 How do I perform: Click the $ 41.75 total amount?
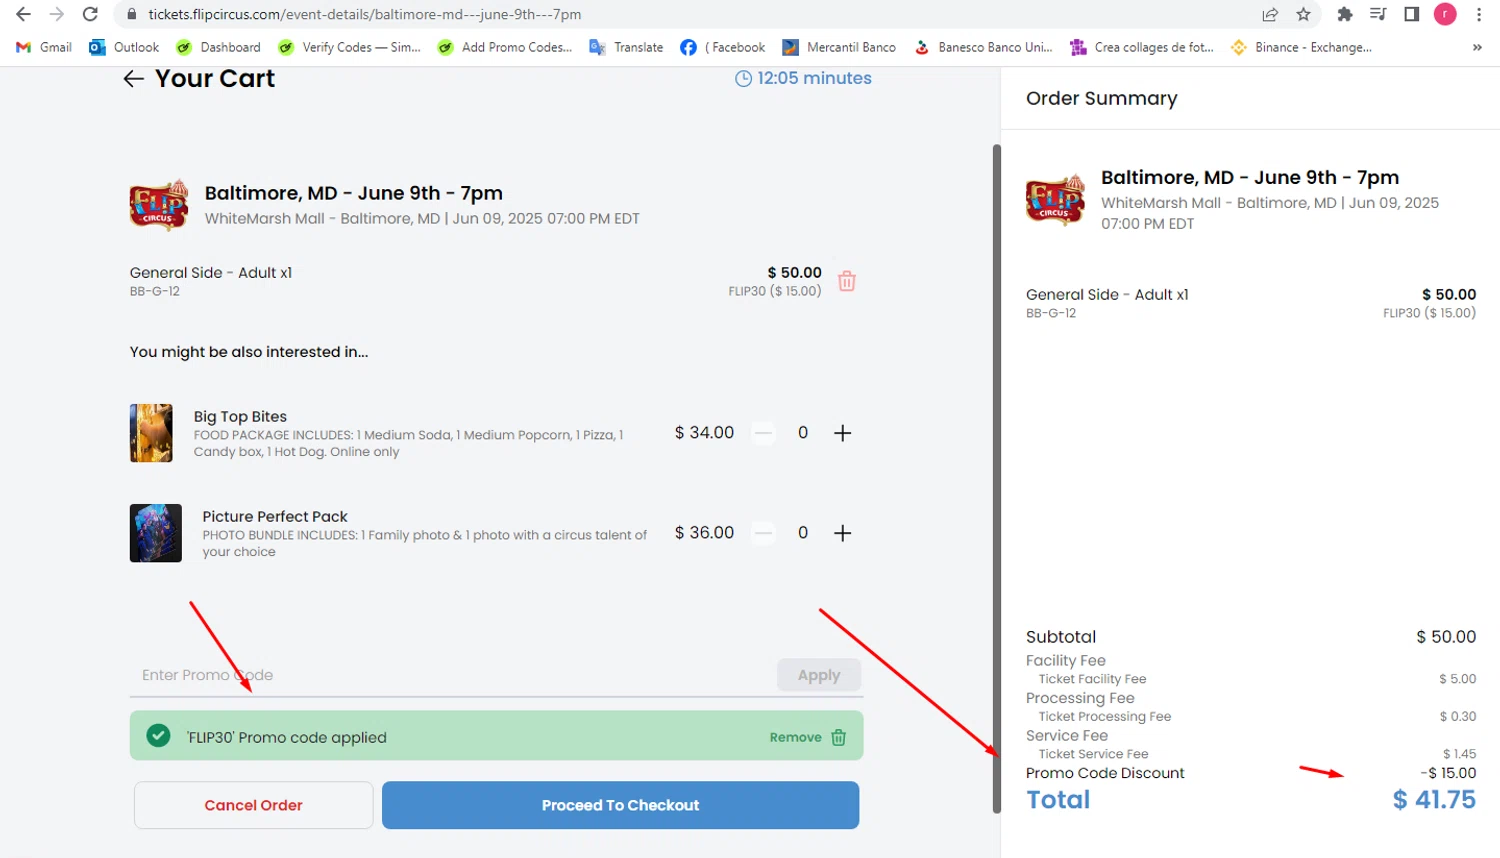(1434, 800)
